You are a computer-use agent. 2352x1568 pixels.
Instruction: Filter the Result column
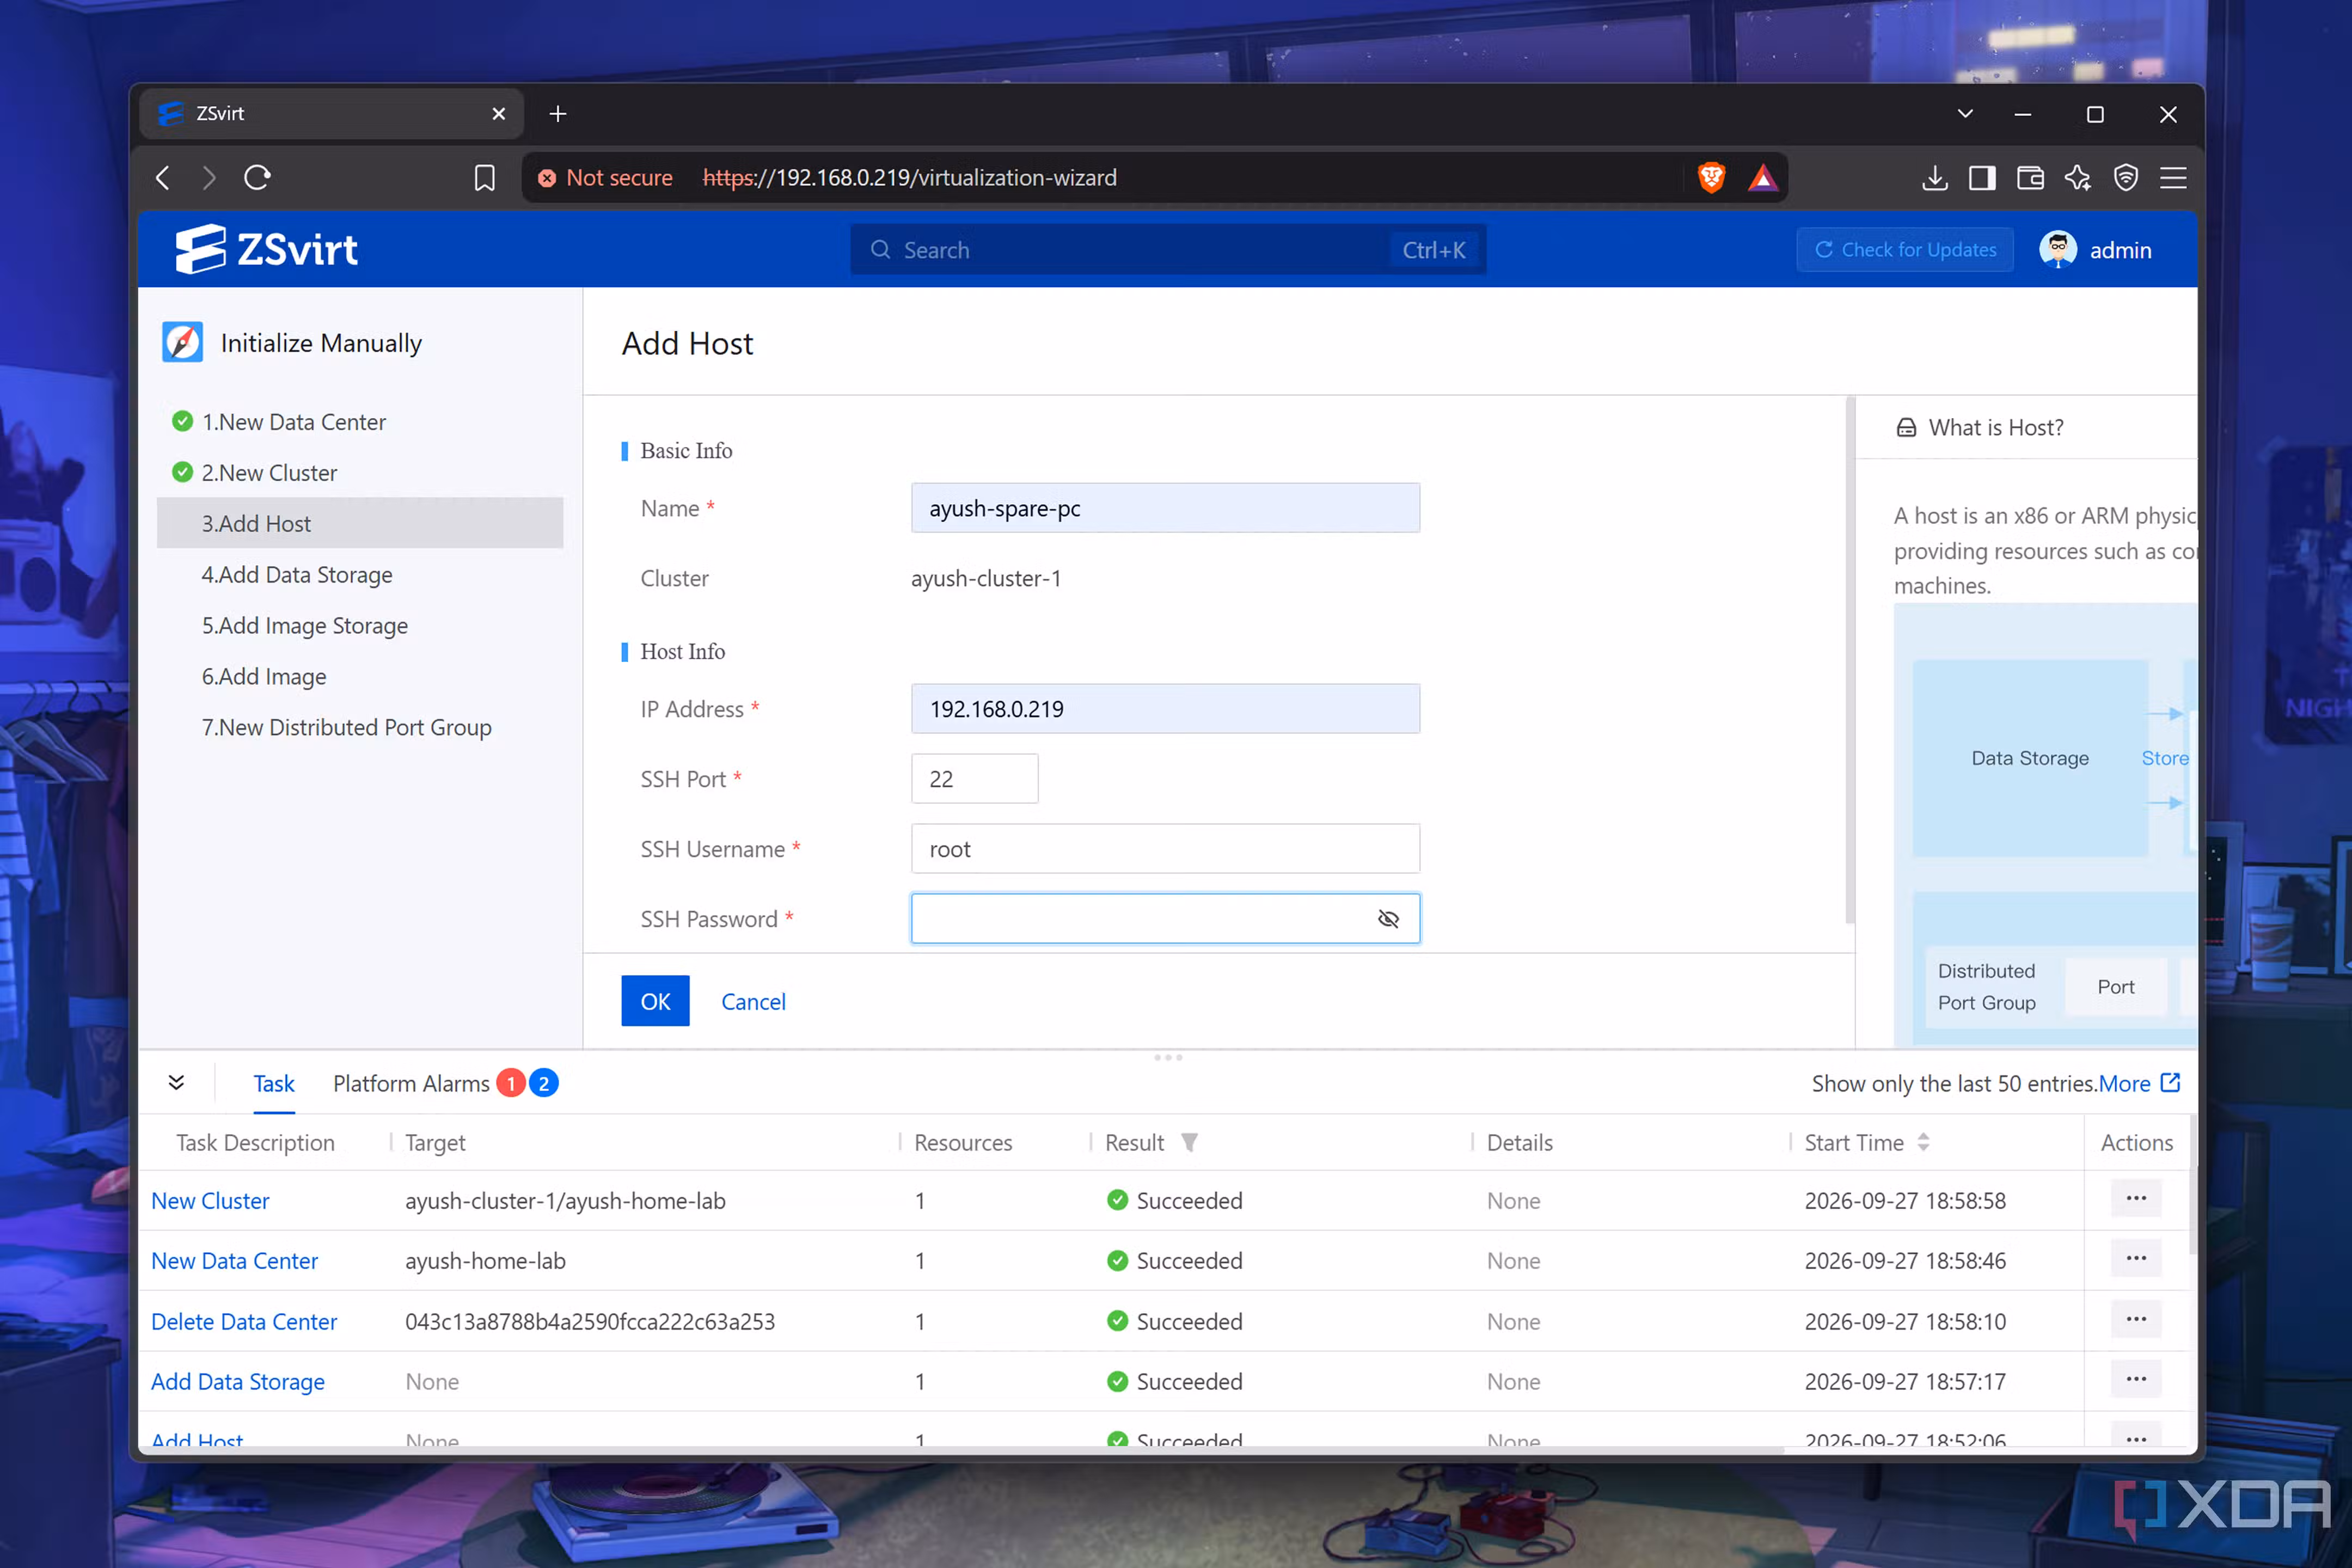pos(1189,1142)
